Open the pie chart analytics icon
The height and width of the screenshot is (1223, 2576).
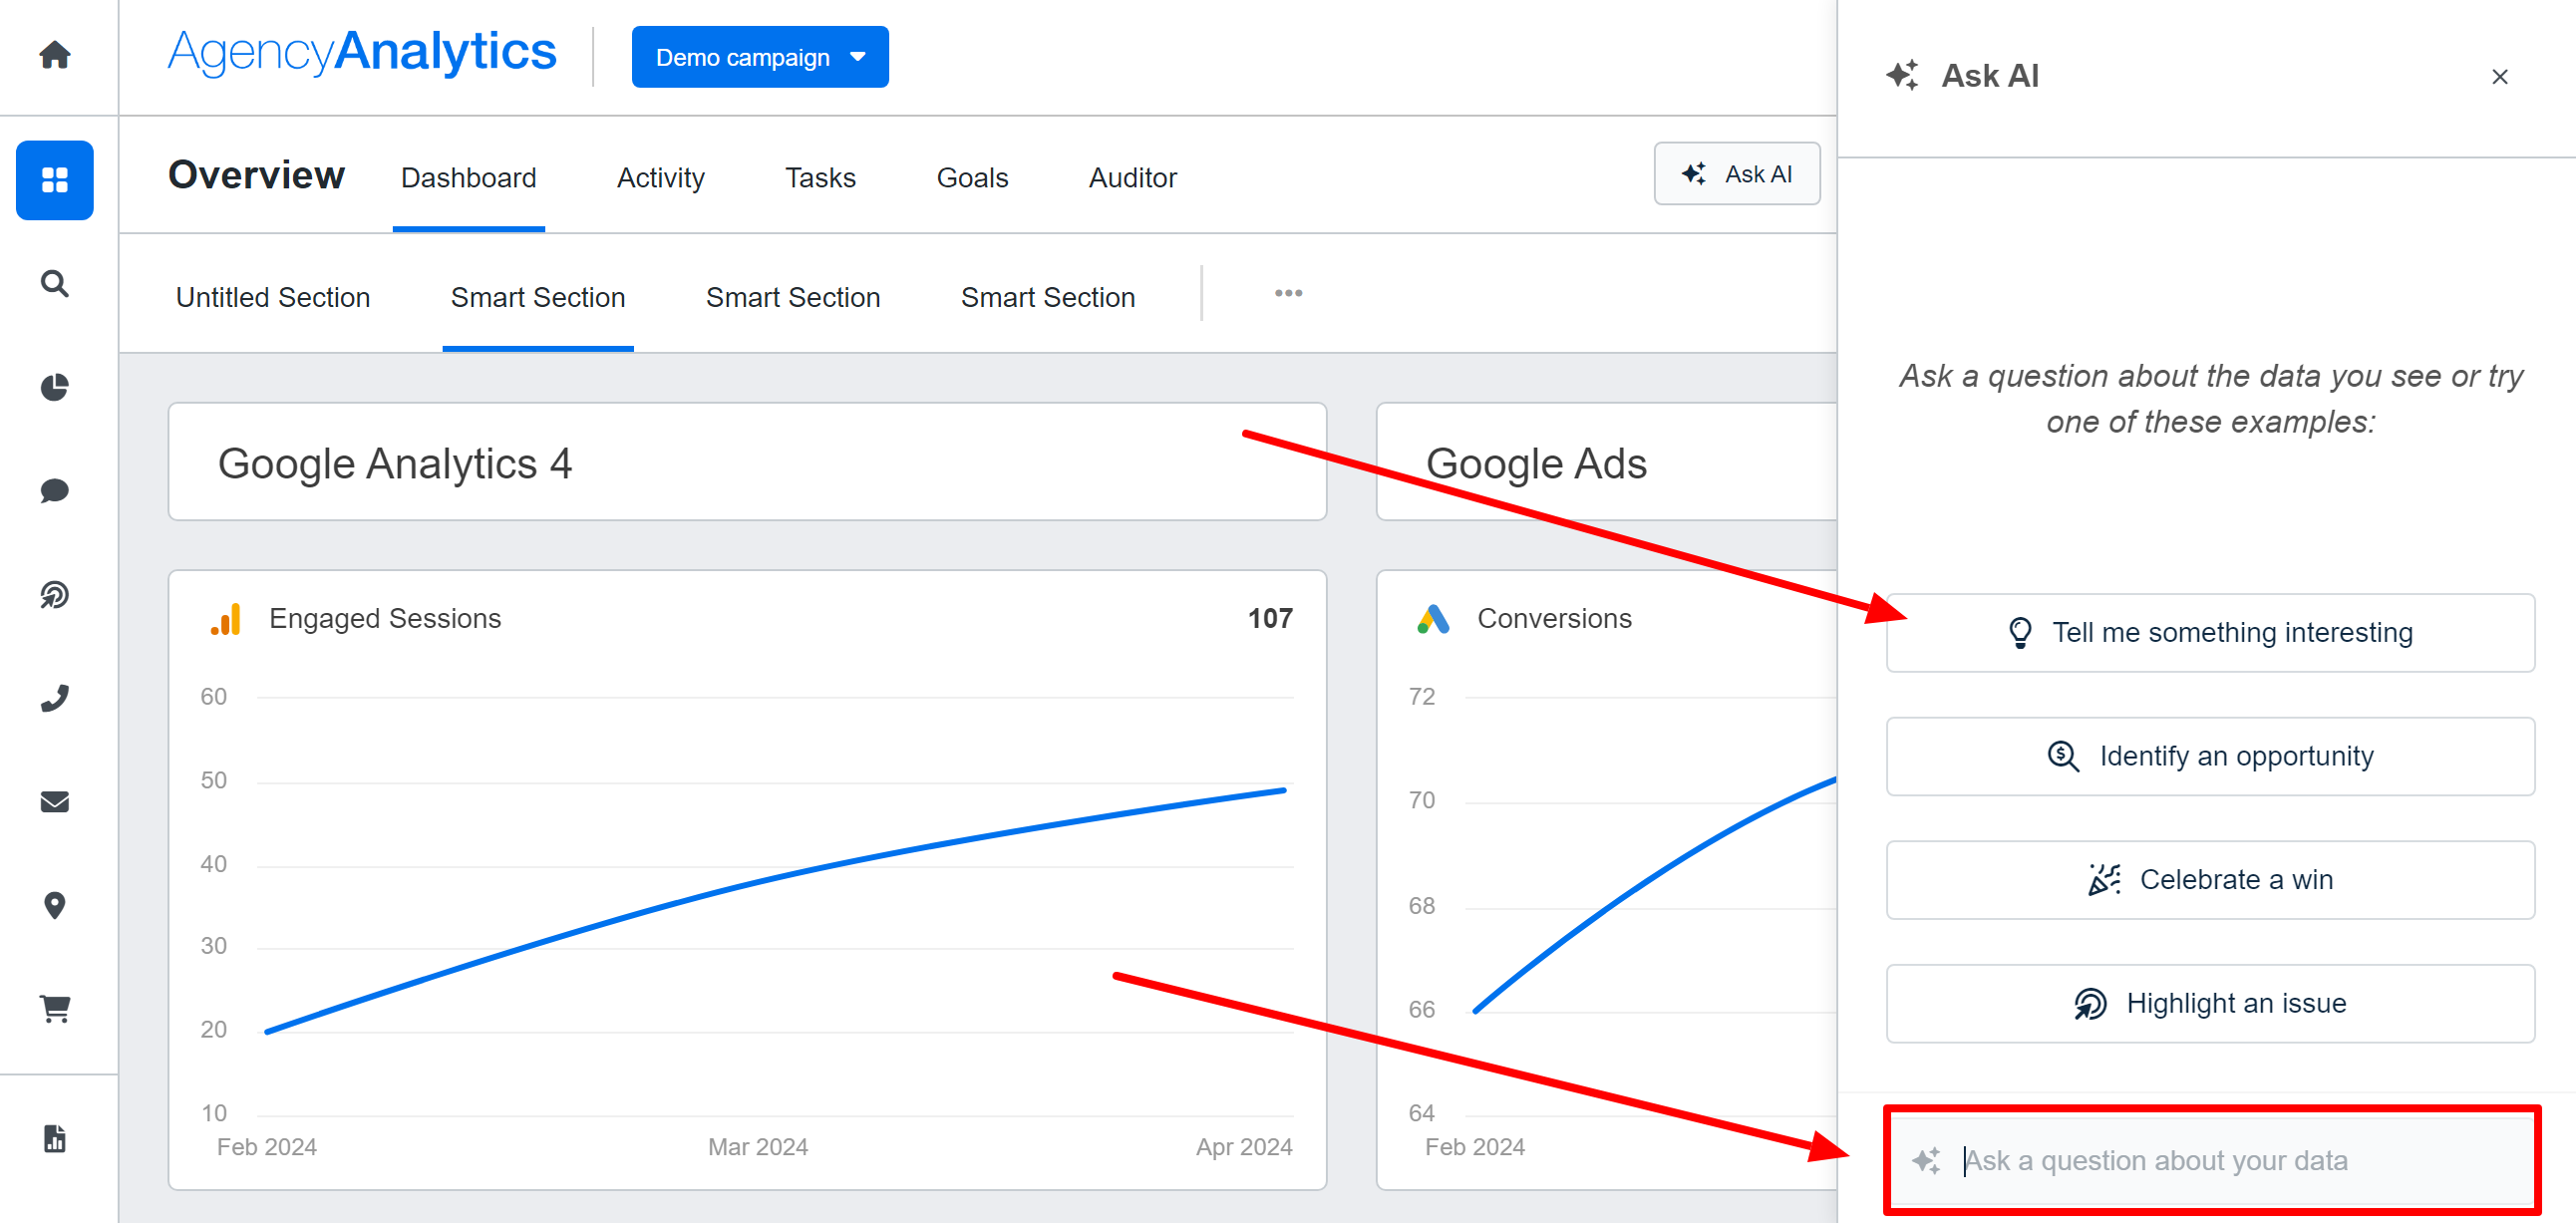click(55, 387)
